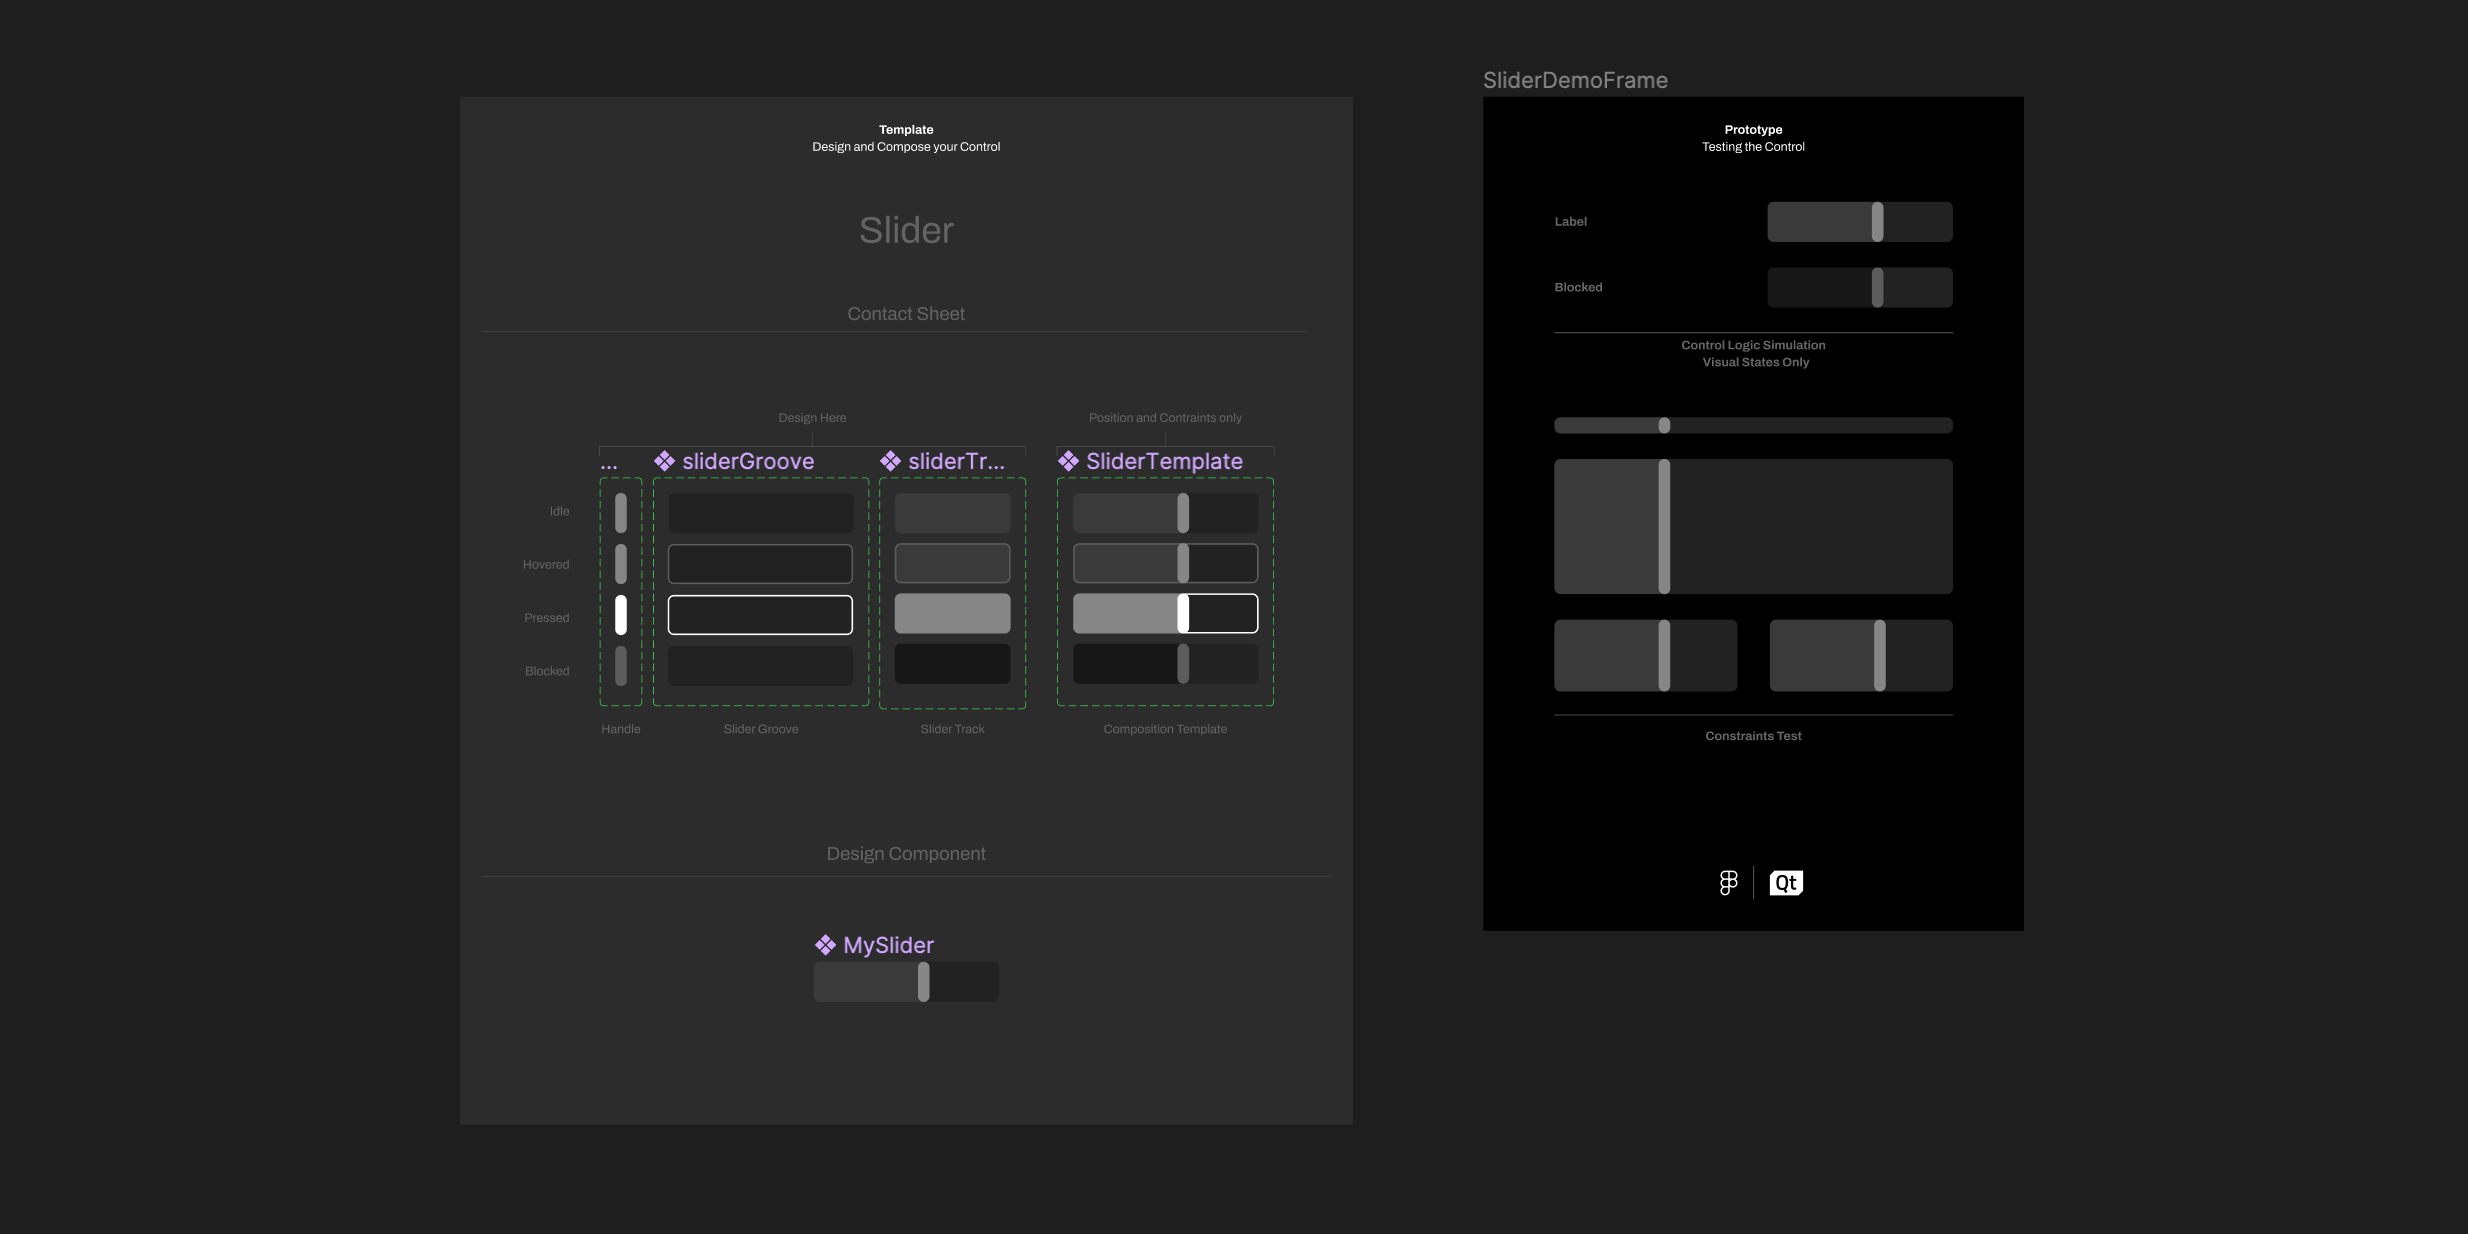Select the Pressed state sliderGroove variant
2468x1234 pixels.
click(x=760, y=615)
